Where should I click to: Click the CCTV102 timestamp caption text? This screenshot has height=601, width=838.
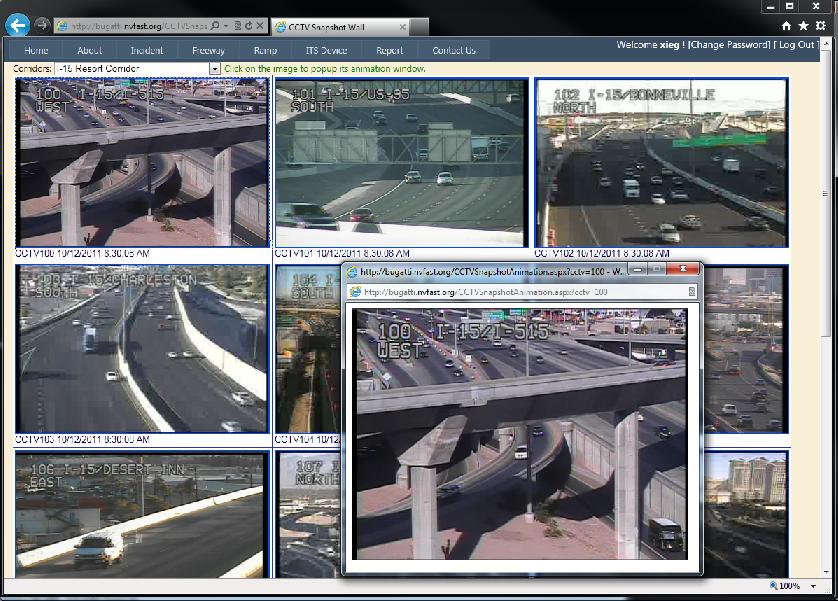tap(602, 253)
